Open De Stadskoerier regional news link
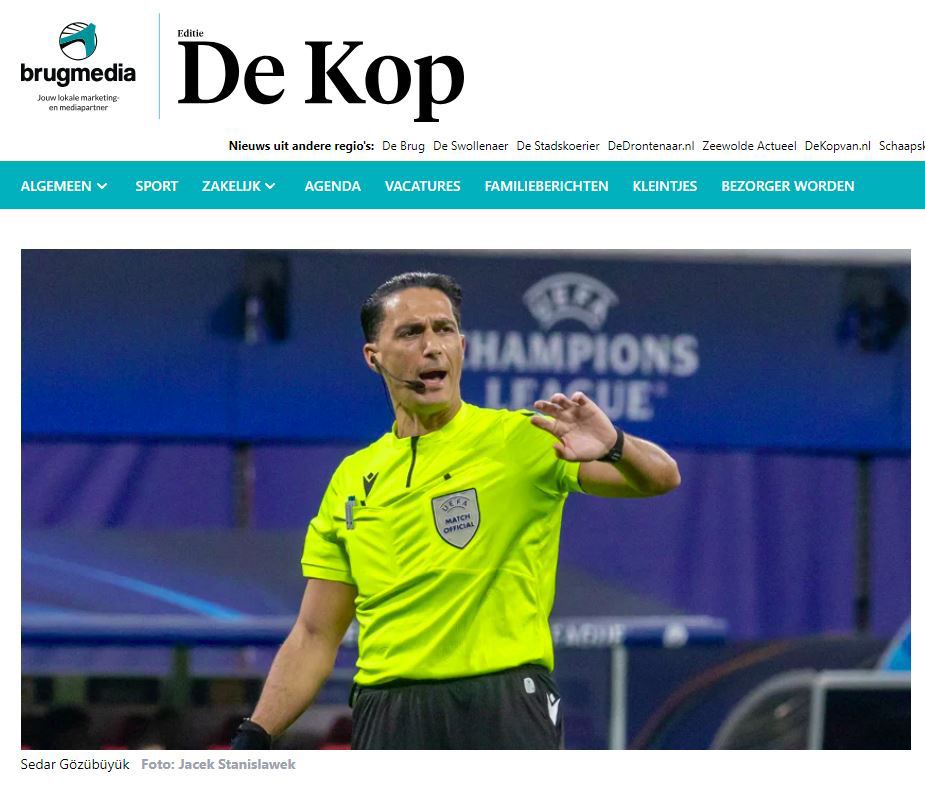Viewport: 925px width, 788px height. [x=557, y=146]
